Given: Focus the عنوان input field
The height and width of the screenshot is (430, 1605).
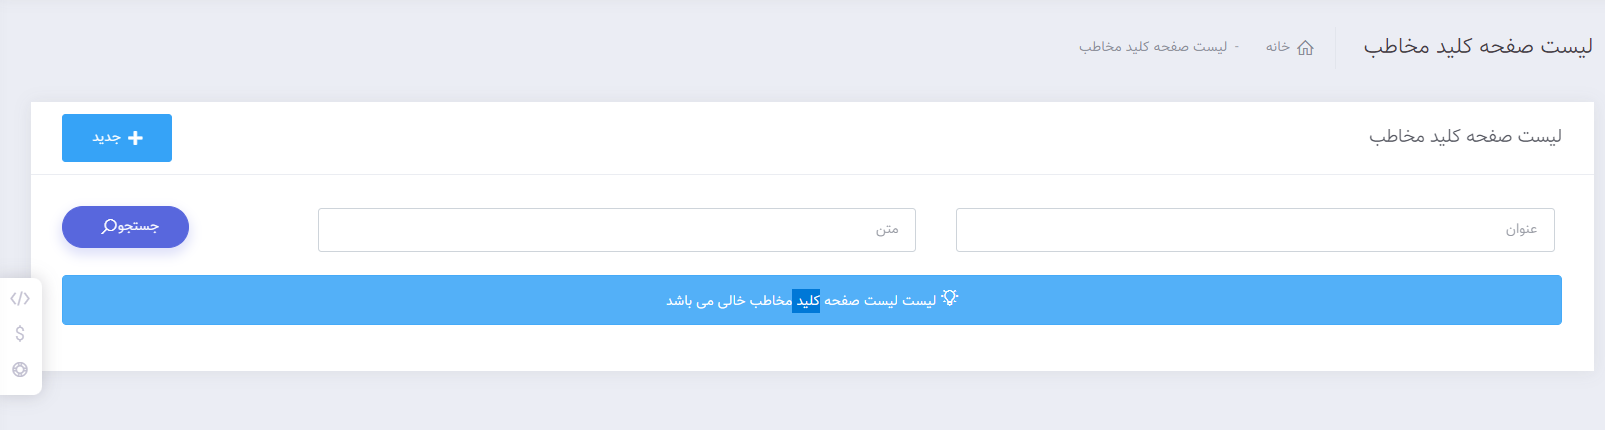Looking at the screenshot, I should click(1254, 230).
